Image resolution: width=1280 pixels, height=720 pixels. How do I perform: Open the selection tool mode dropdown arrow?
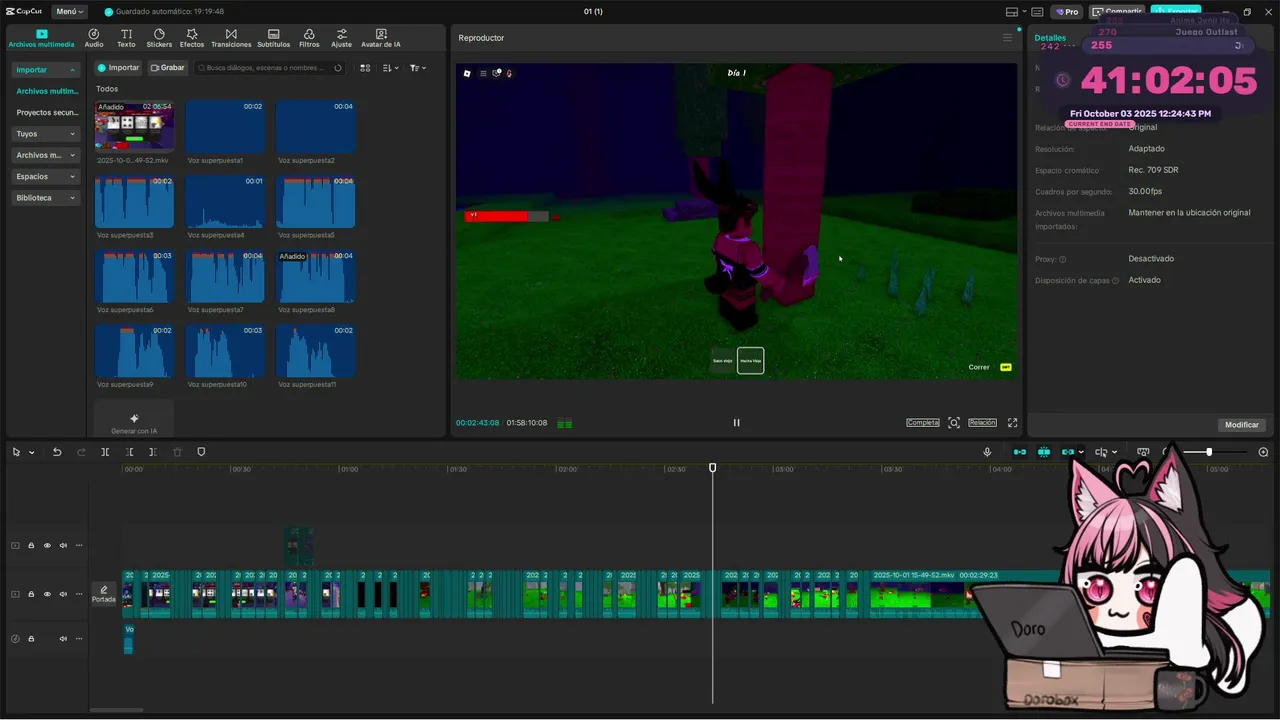click(x=32, y=452)
